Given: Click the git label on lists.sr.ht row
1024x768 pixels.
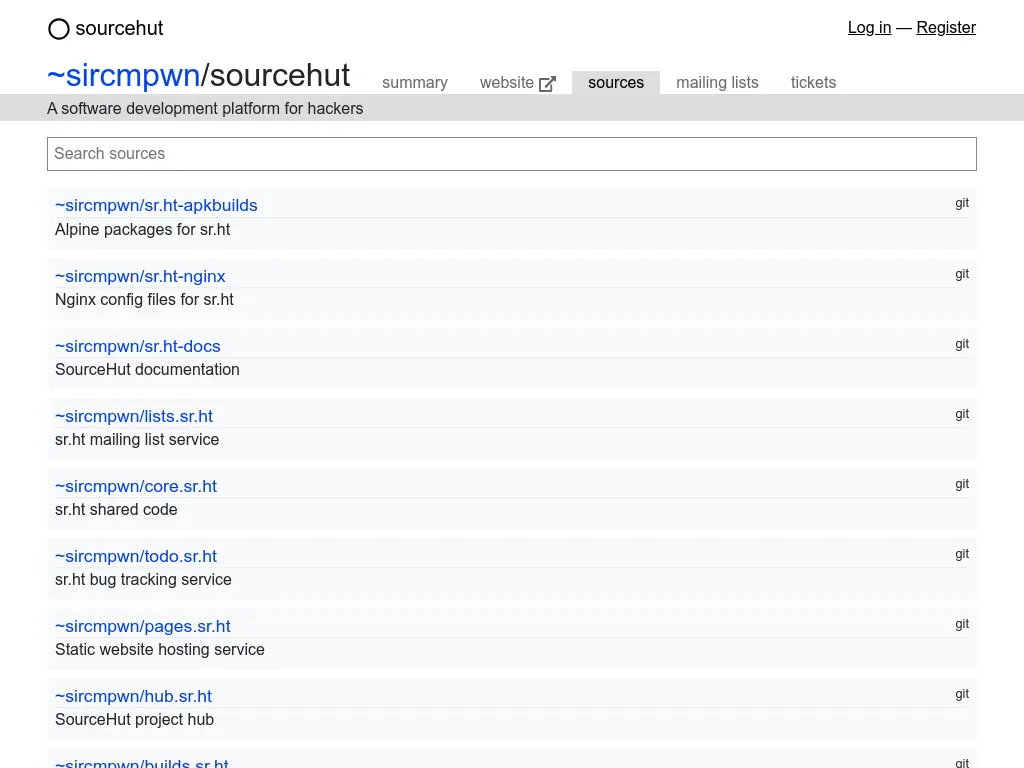Looking at the screenshot, I should pos(962,414).
